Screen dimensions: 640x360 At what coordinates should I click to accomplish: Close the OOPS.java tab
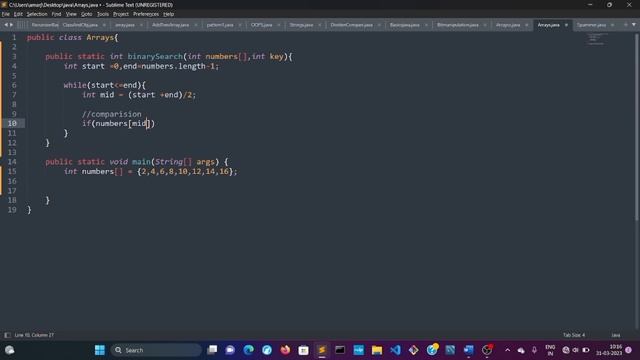(279, 25)
